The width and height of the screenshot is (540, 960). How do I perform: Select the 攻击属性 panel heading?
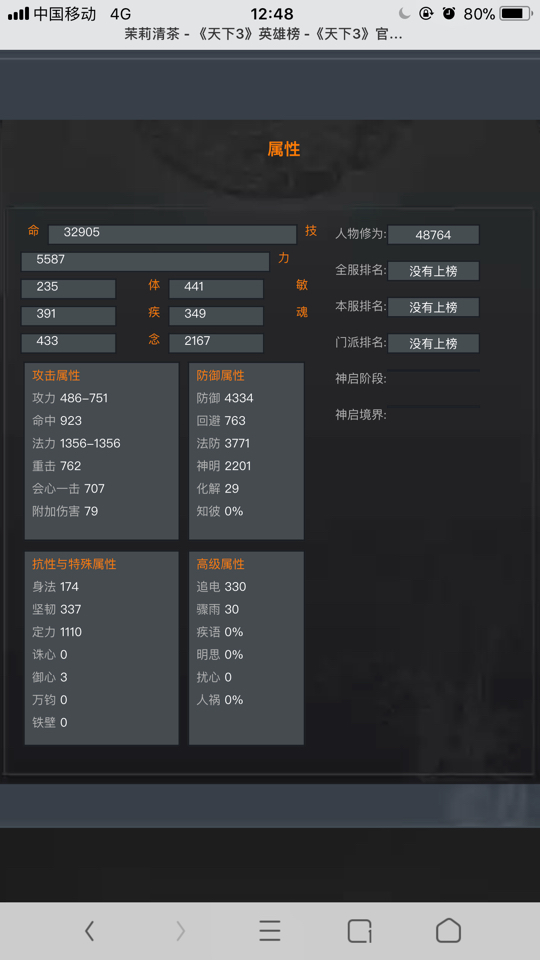tap(56, 375)
